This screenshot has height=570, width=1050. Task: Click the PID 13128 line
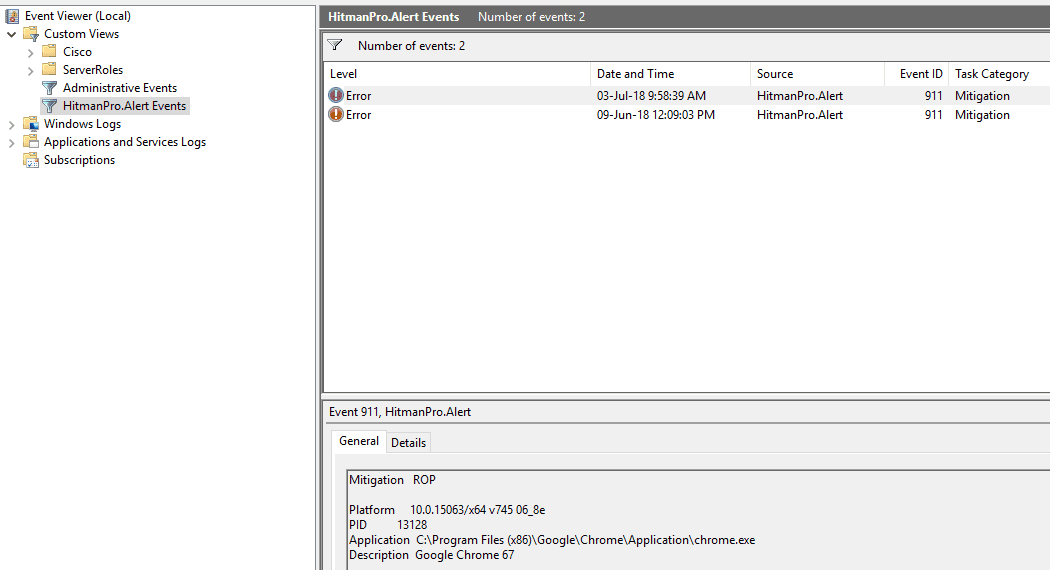coord(388,524)
